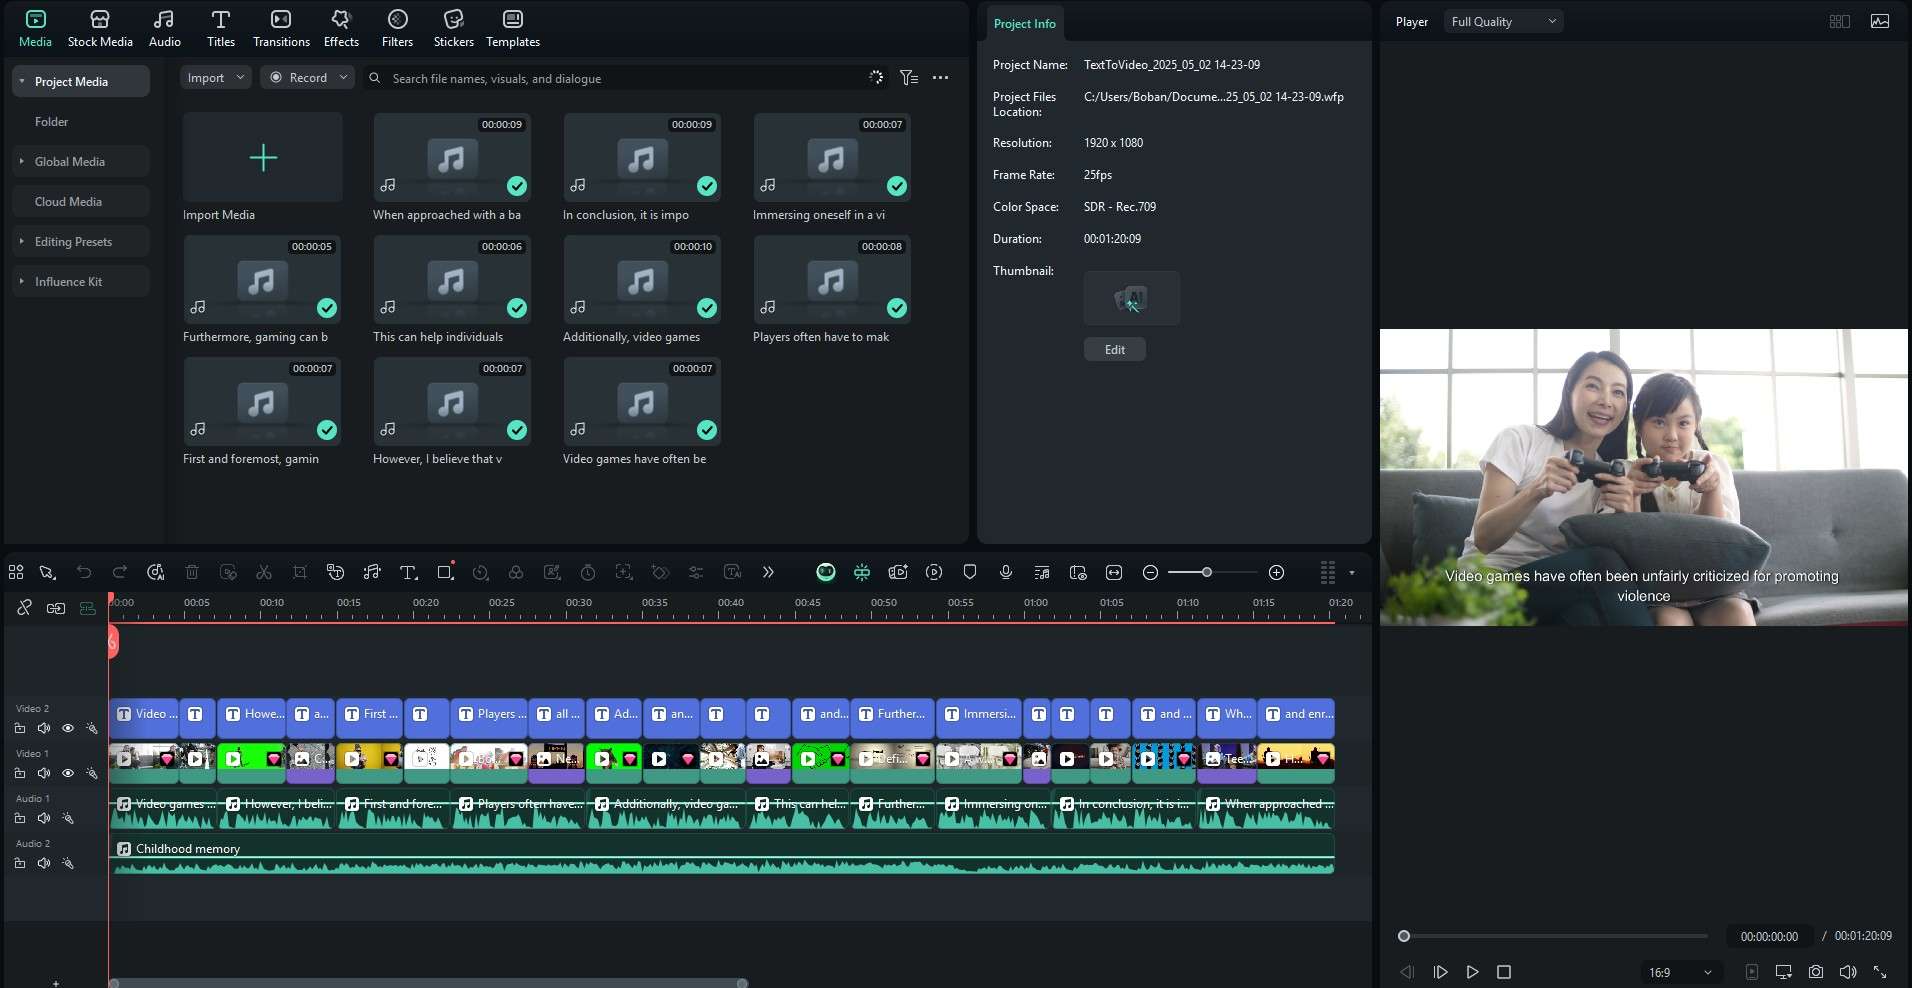Viewport: 1912px width, 988px height.
Task: Click the audio beat detection music icon
Action: 372,572
